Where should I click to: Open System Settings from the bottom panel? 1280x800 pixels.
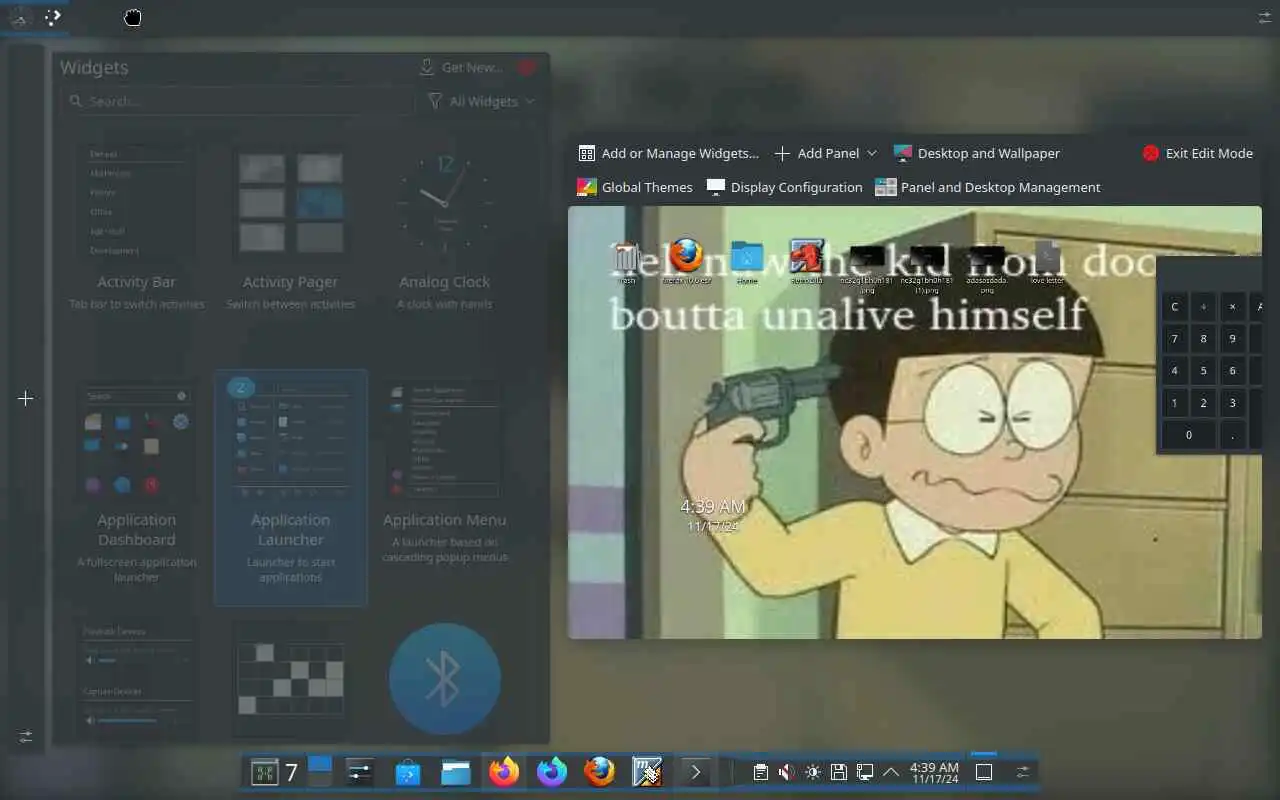click(359, 772)
